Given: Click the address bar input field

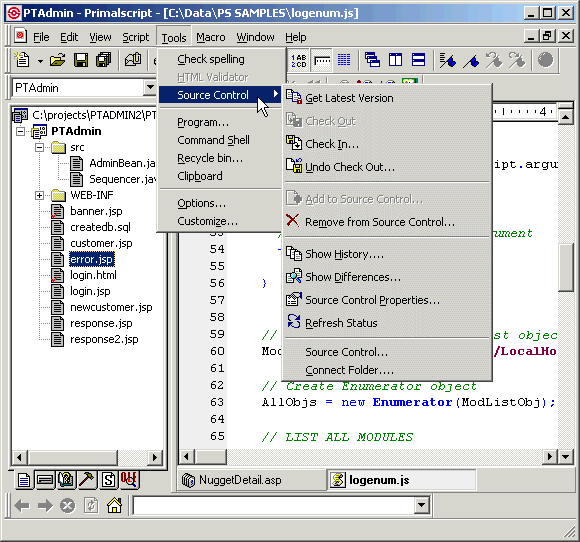Looking at the screenshot, I should 274,505.
